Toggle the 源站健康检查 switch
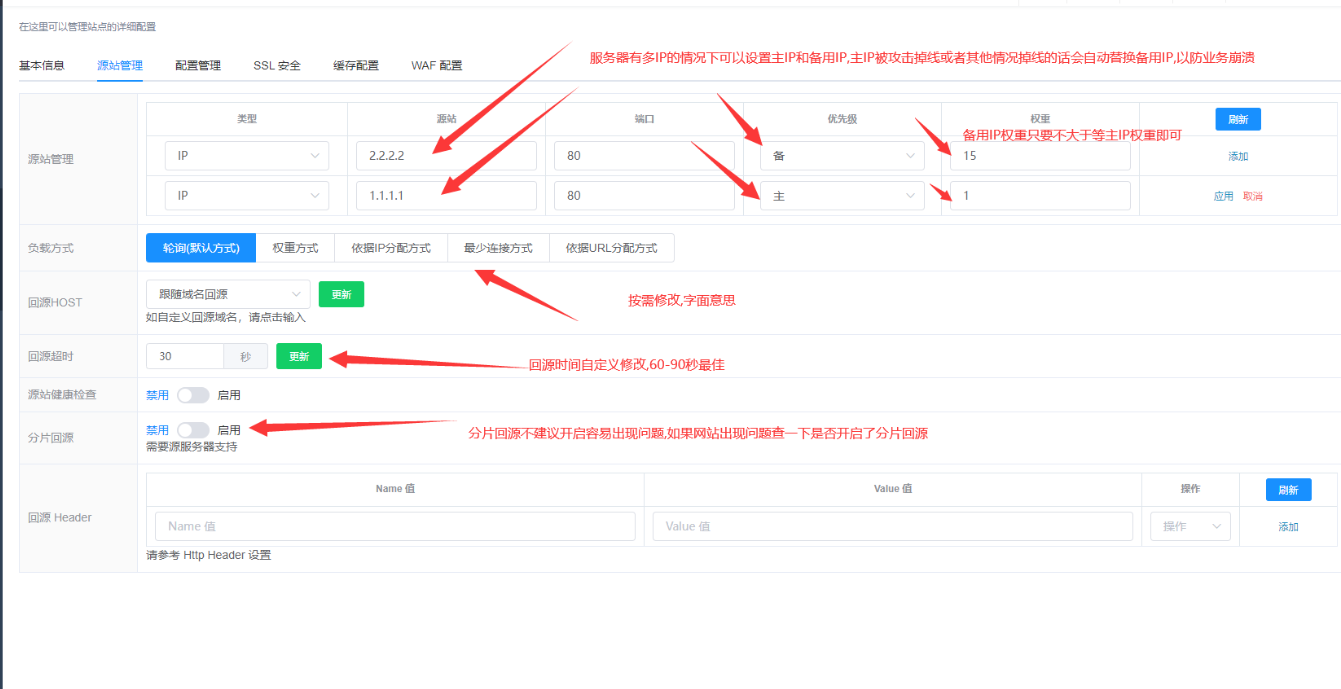The image size is (1341, 689). point(193,395)
